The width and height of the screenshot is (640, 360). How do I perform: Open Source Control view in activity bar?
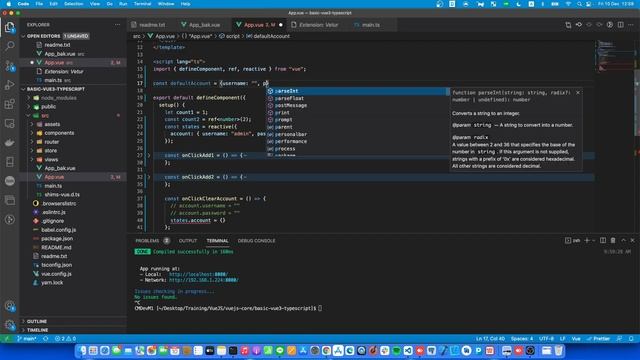pos(9,65)
